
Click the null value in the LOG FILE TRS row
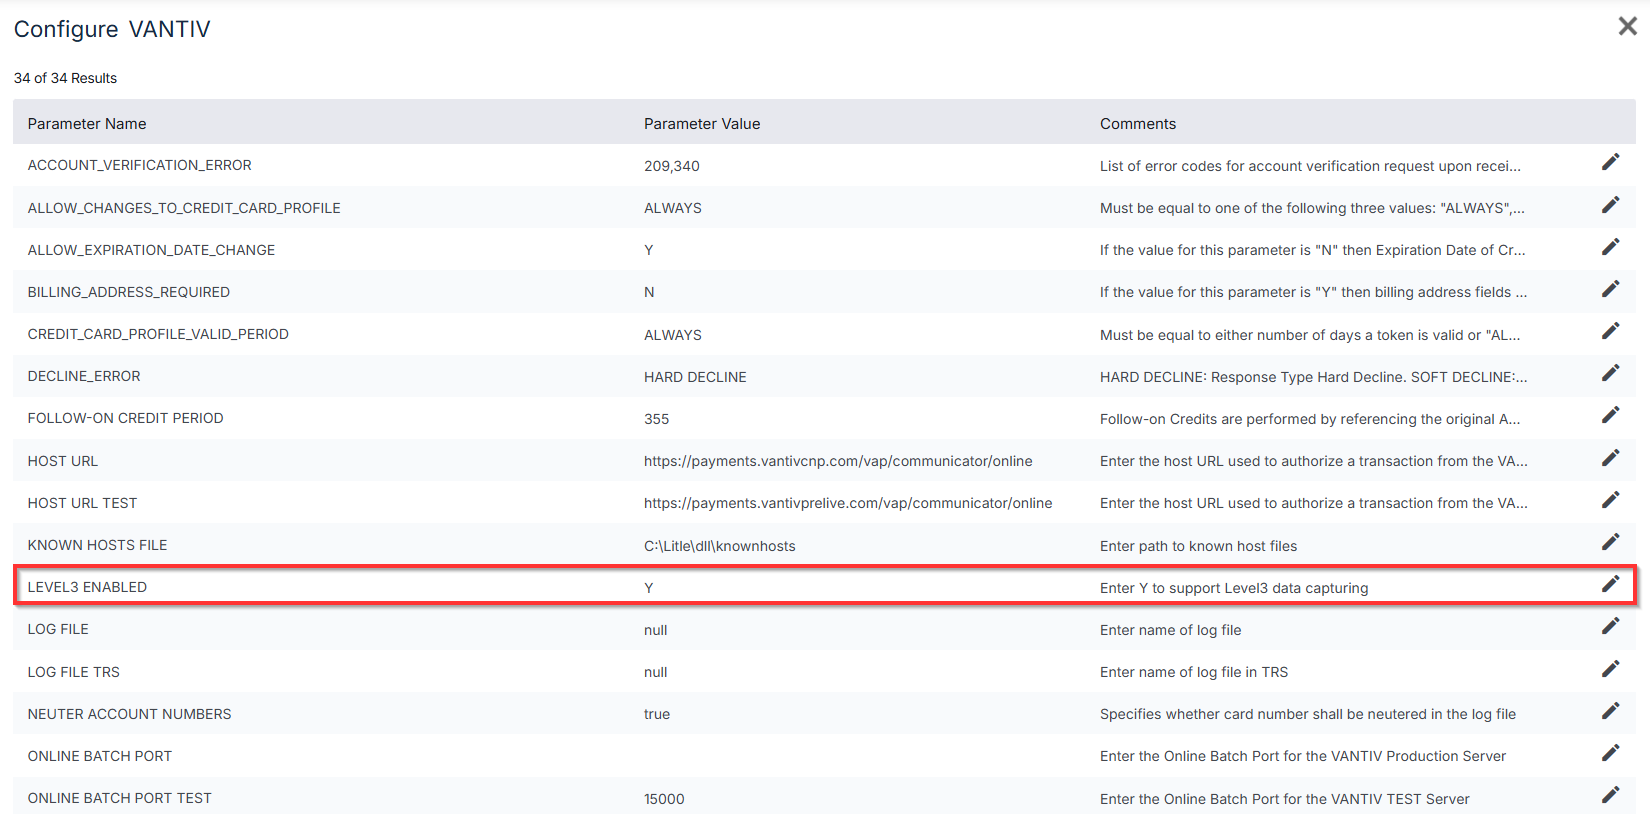coord(656,672)
